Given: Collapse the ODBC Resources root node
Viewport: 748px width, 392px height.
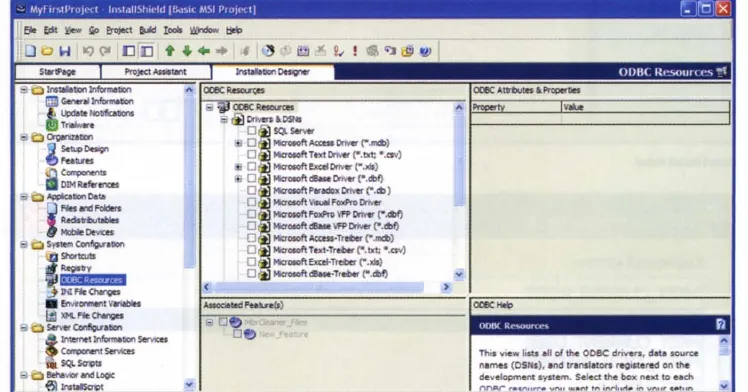Looking at the screenshot, I should (x=209, y=107).
